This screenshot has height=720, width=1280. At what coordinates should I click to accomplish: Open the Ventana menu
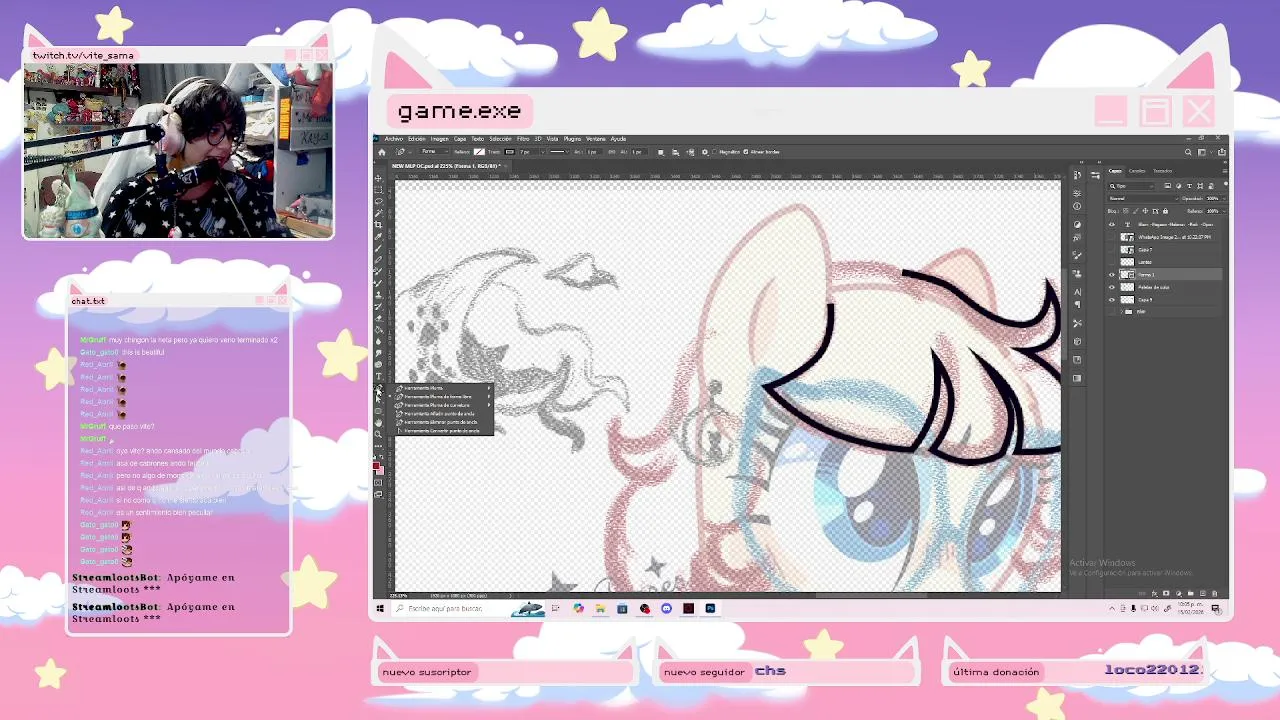pos(595,139)
